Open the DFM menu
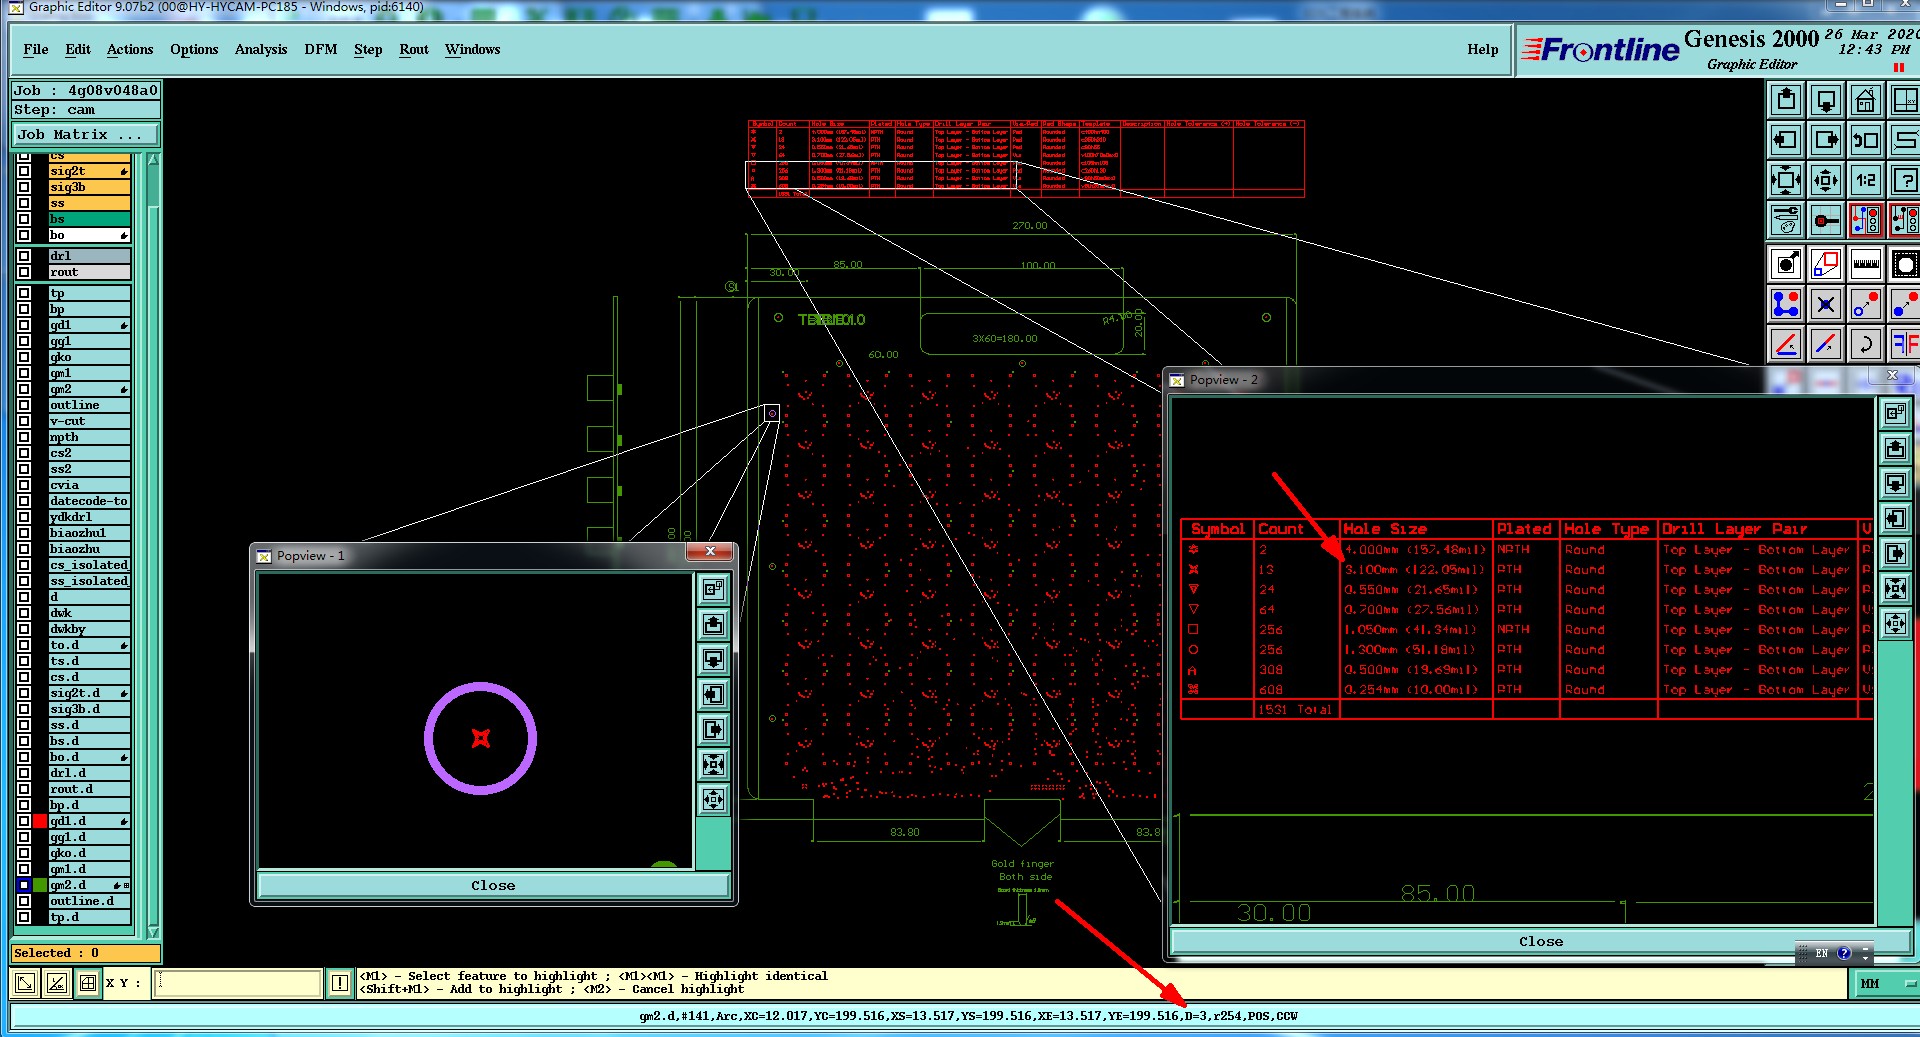 pos(321,49)
